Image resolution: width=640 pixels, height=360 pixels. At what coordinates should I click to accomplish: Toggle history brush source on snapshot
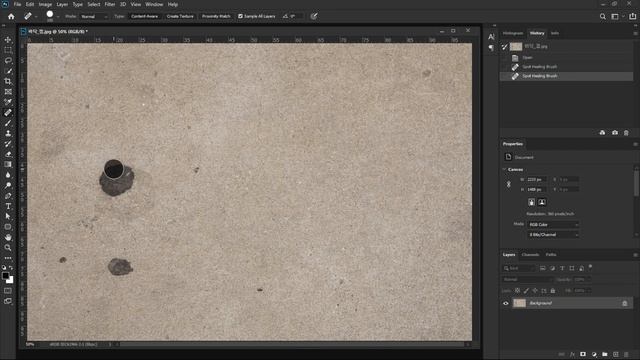tap(505, 47)
